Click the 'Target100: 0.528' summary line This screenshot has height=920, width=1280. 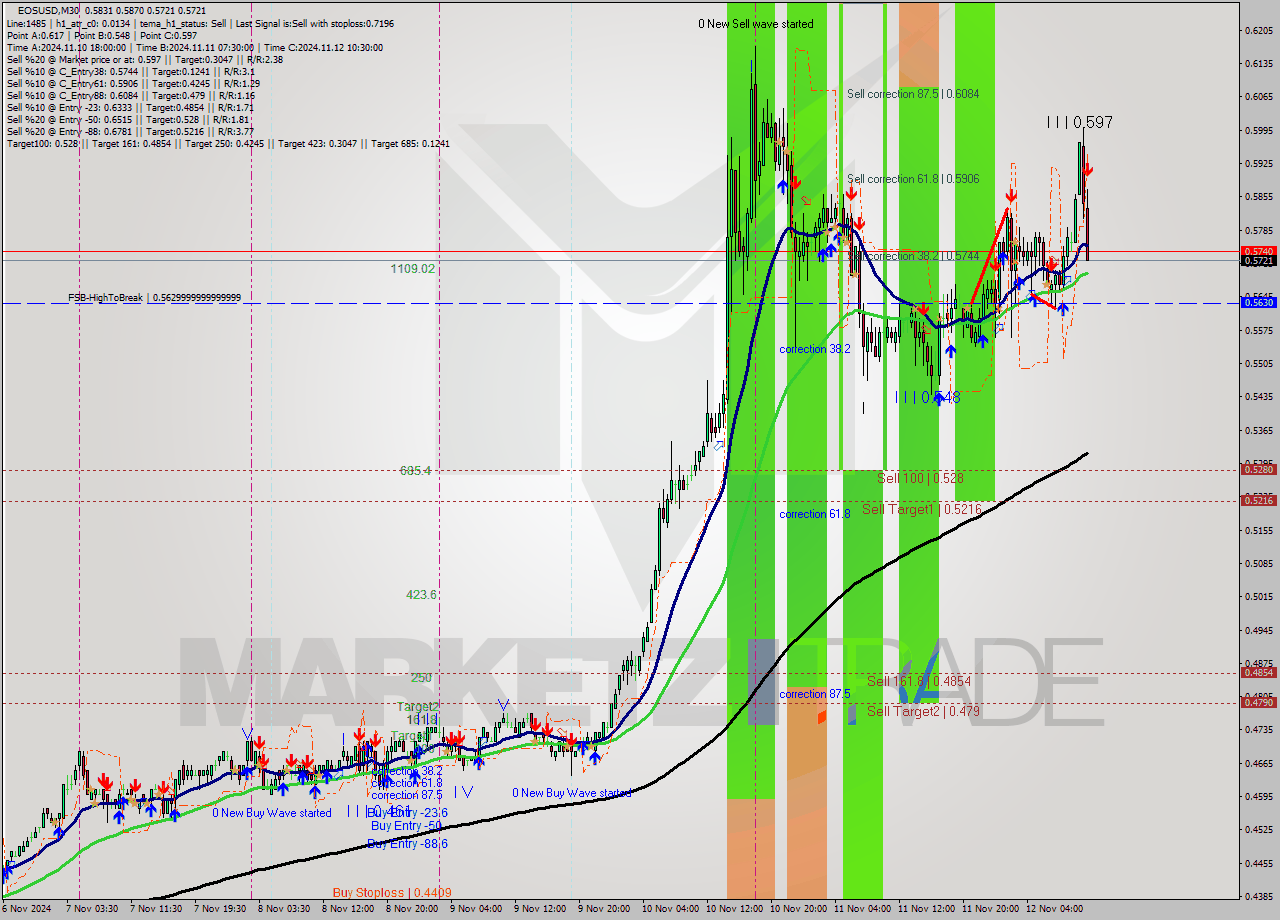[x=228, y=144]
